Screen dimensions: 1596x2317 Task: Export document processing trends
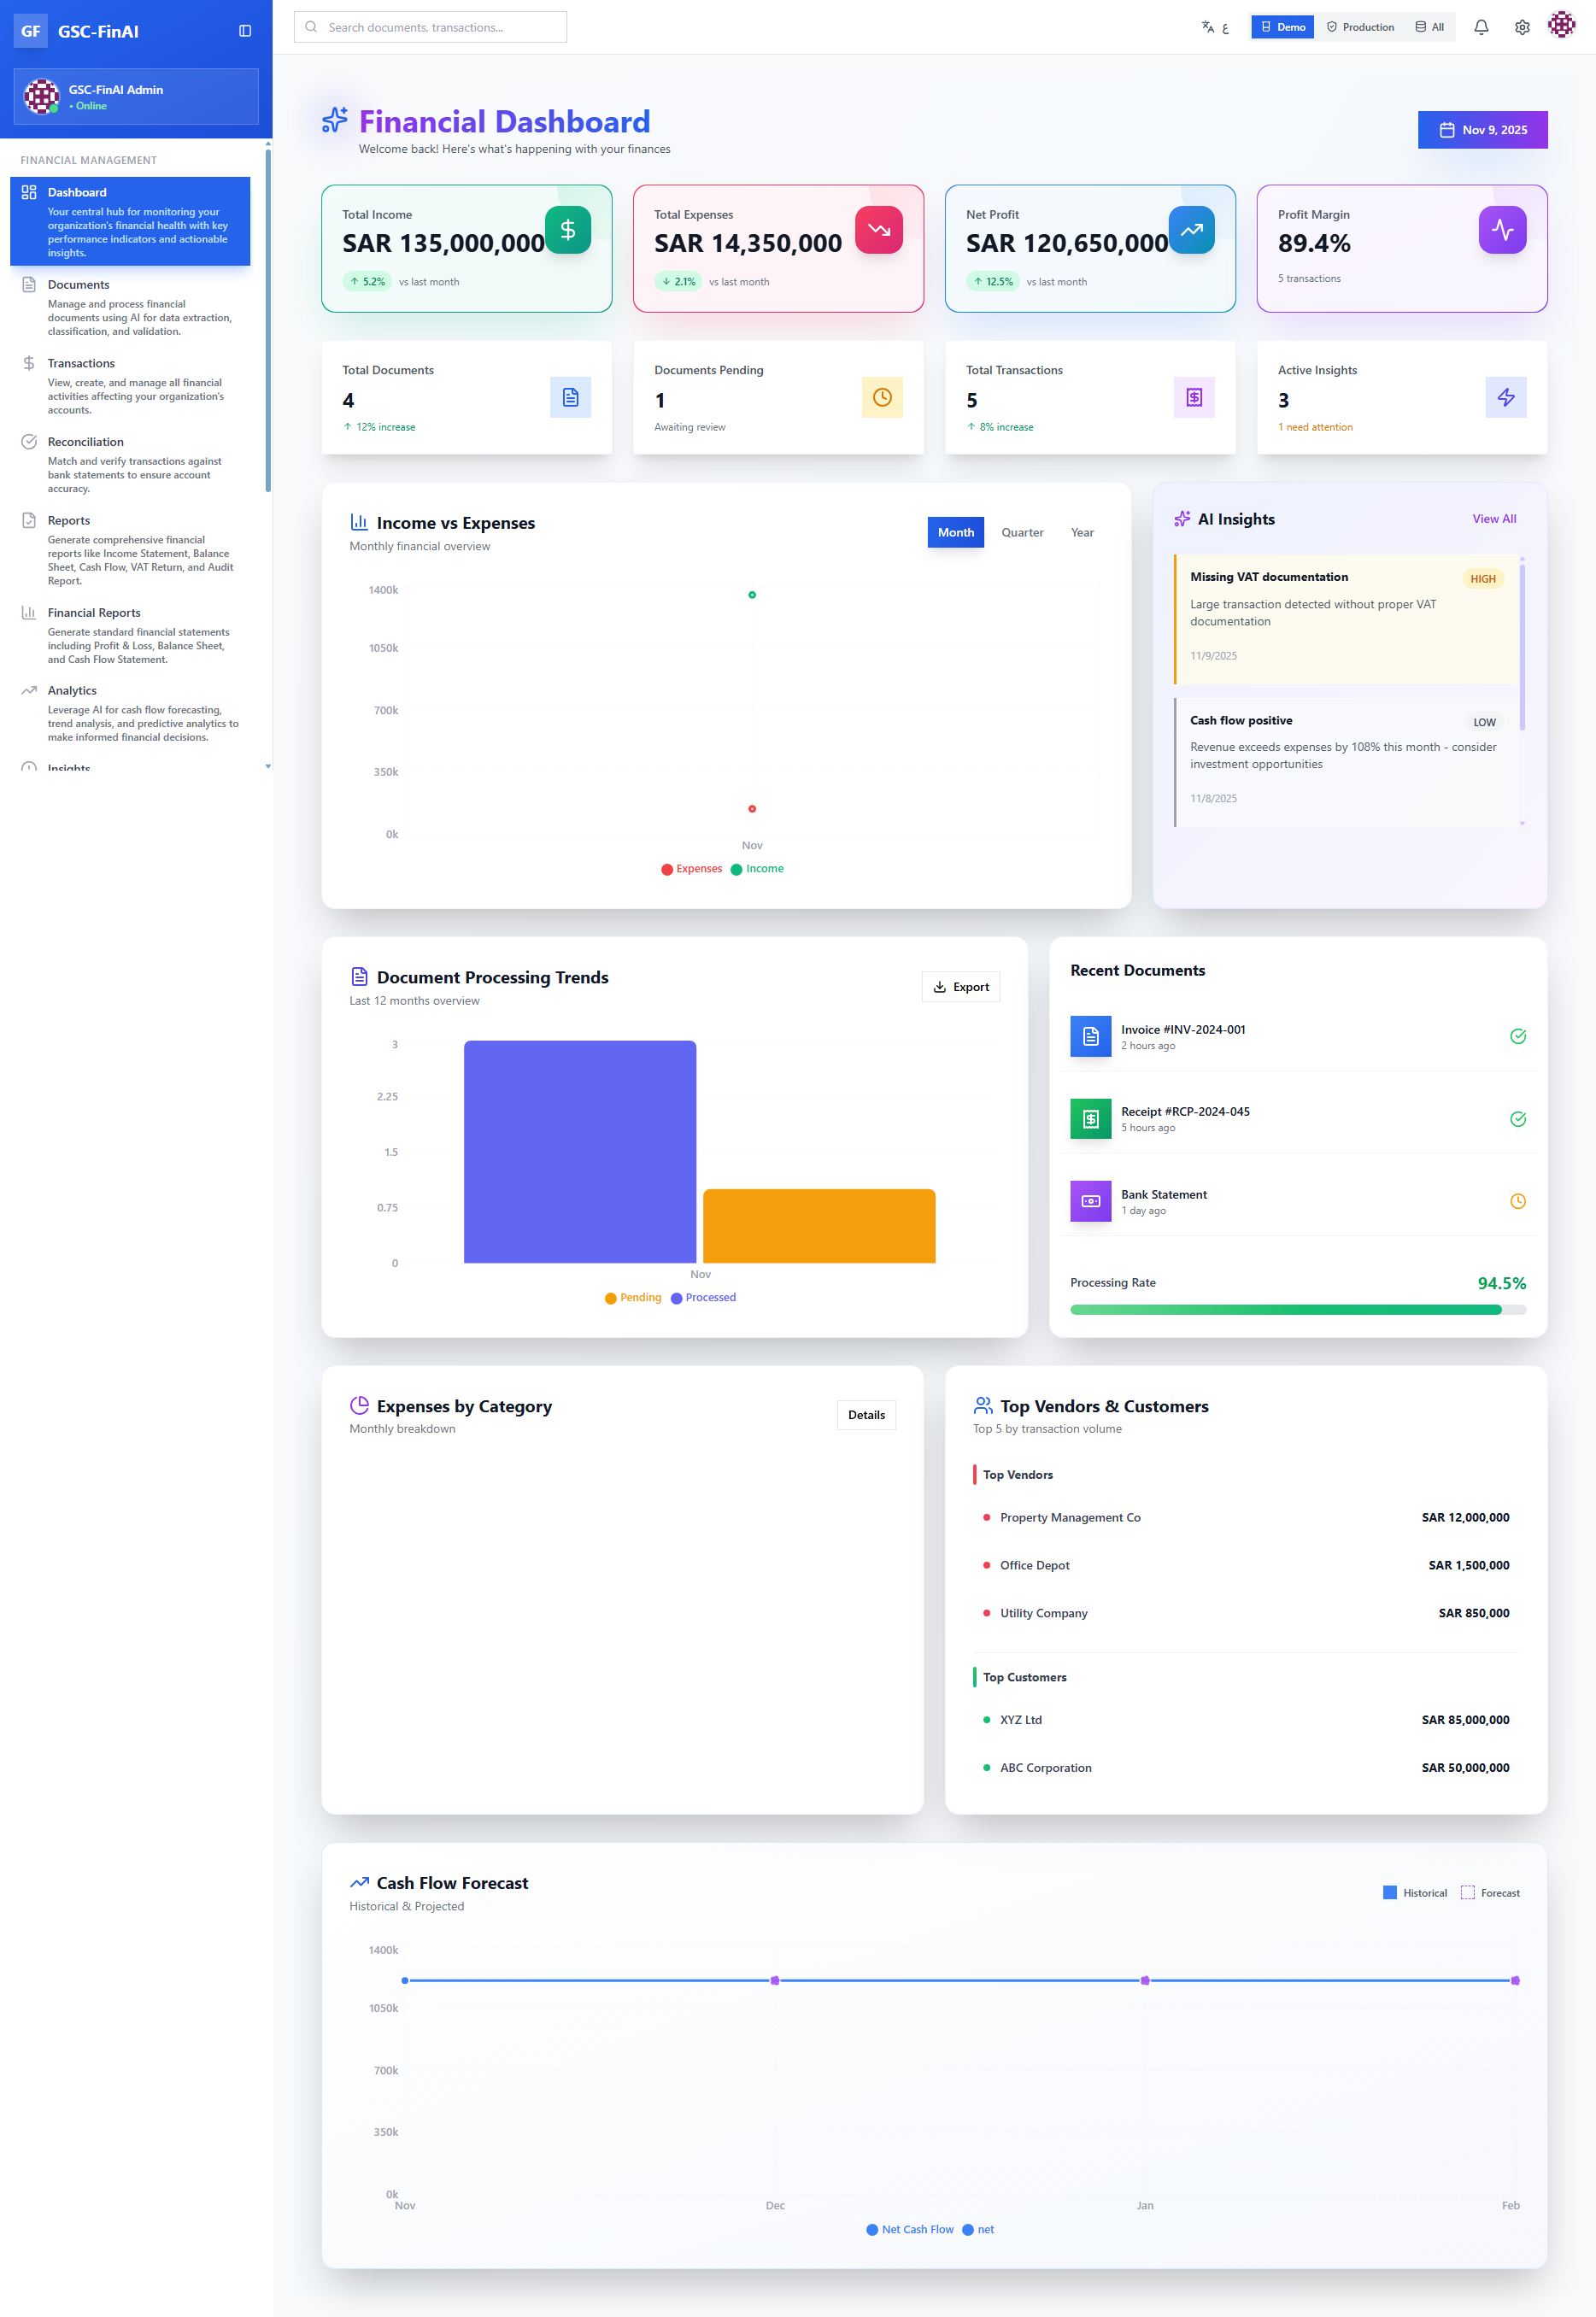960,987
